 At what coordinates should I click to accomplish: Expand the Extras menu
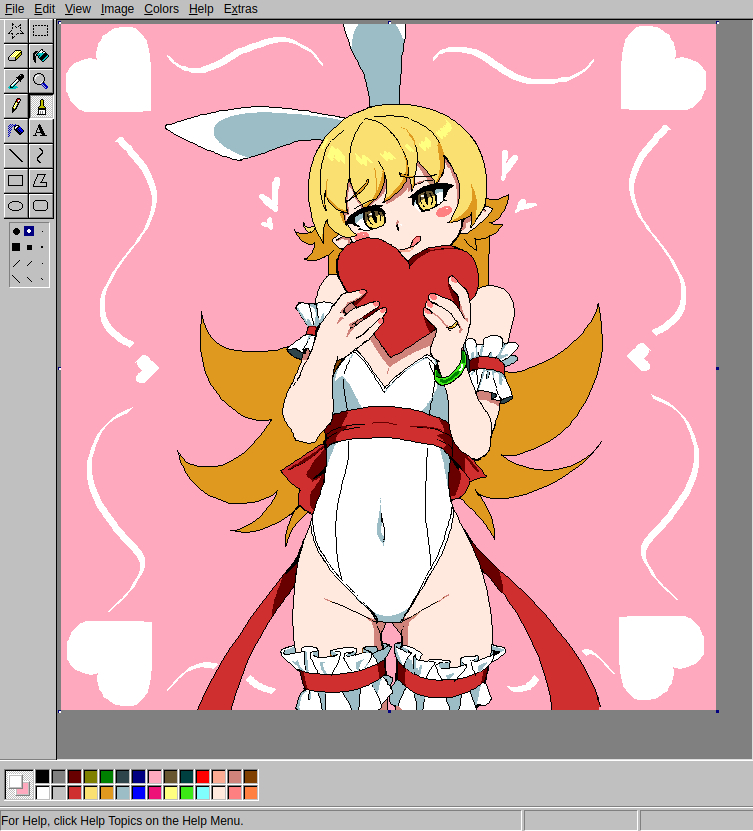click(x=240, y=9)
